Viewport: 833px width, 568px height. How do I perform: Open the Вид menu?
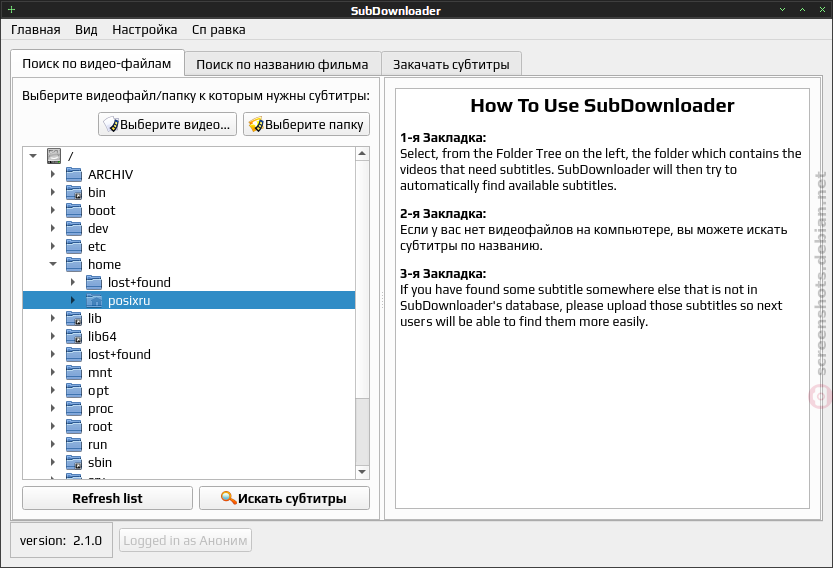point(86,30)
